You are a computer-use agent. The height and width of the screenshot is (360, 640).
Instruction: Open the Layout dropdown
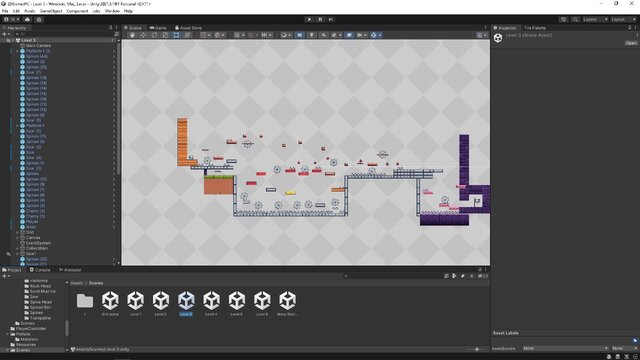tap(623, 19)
